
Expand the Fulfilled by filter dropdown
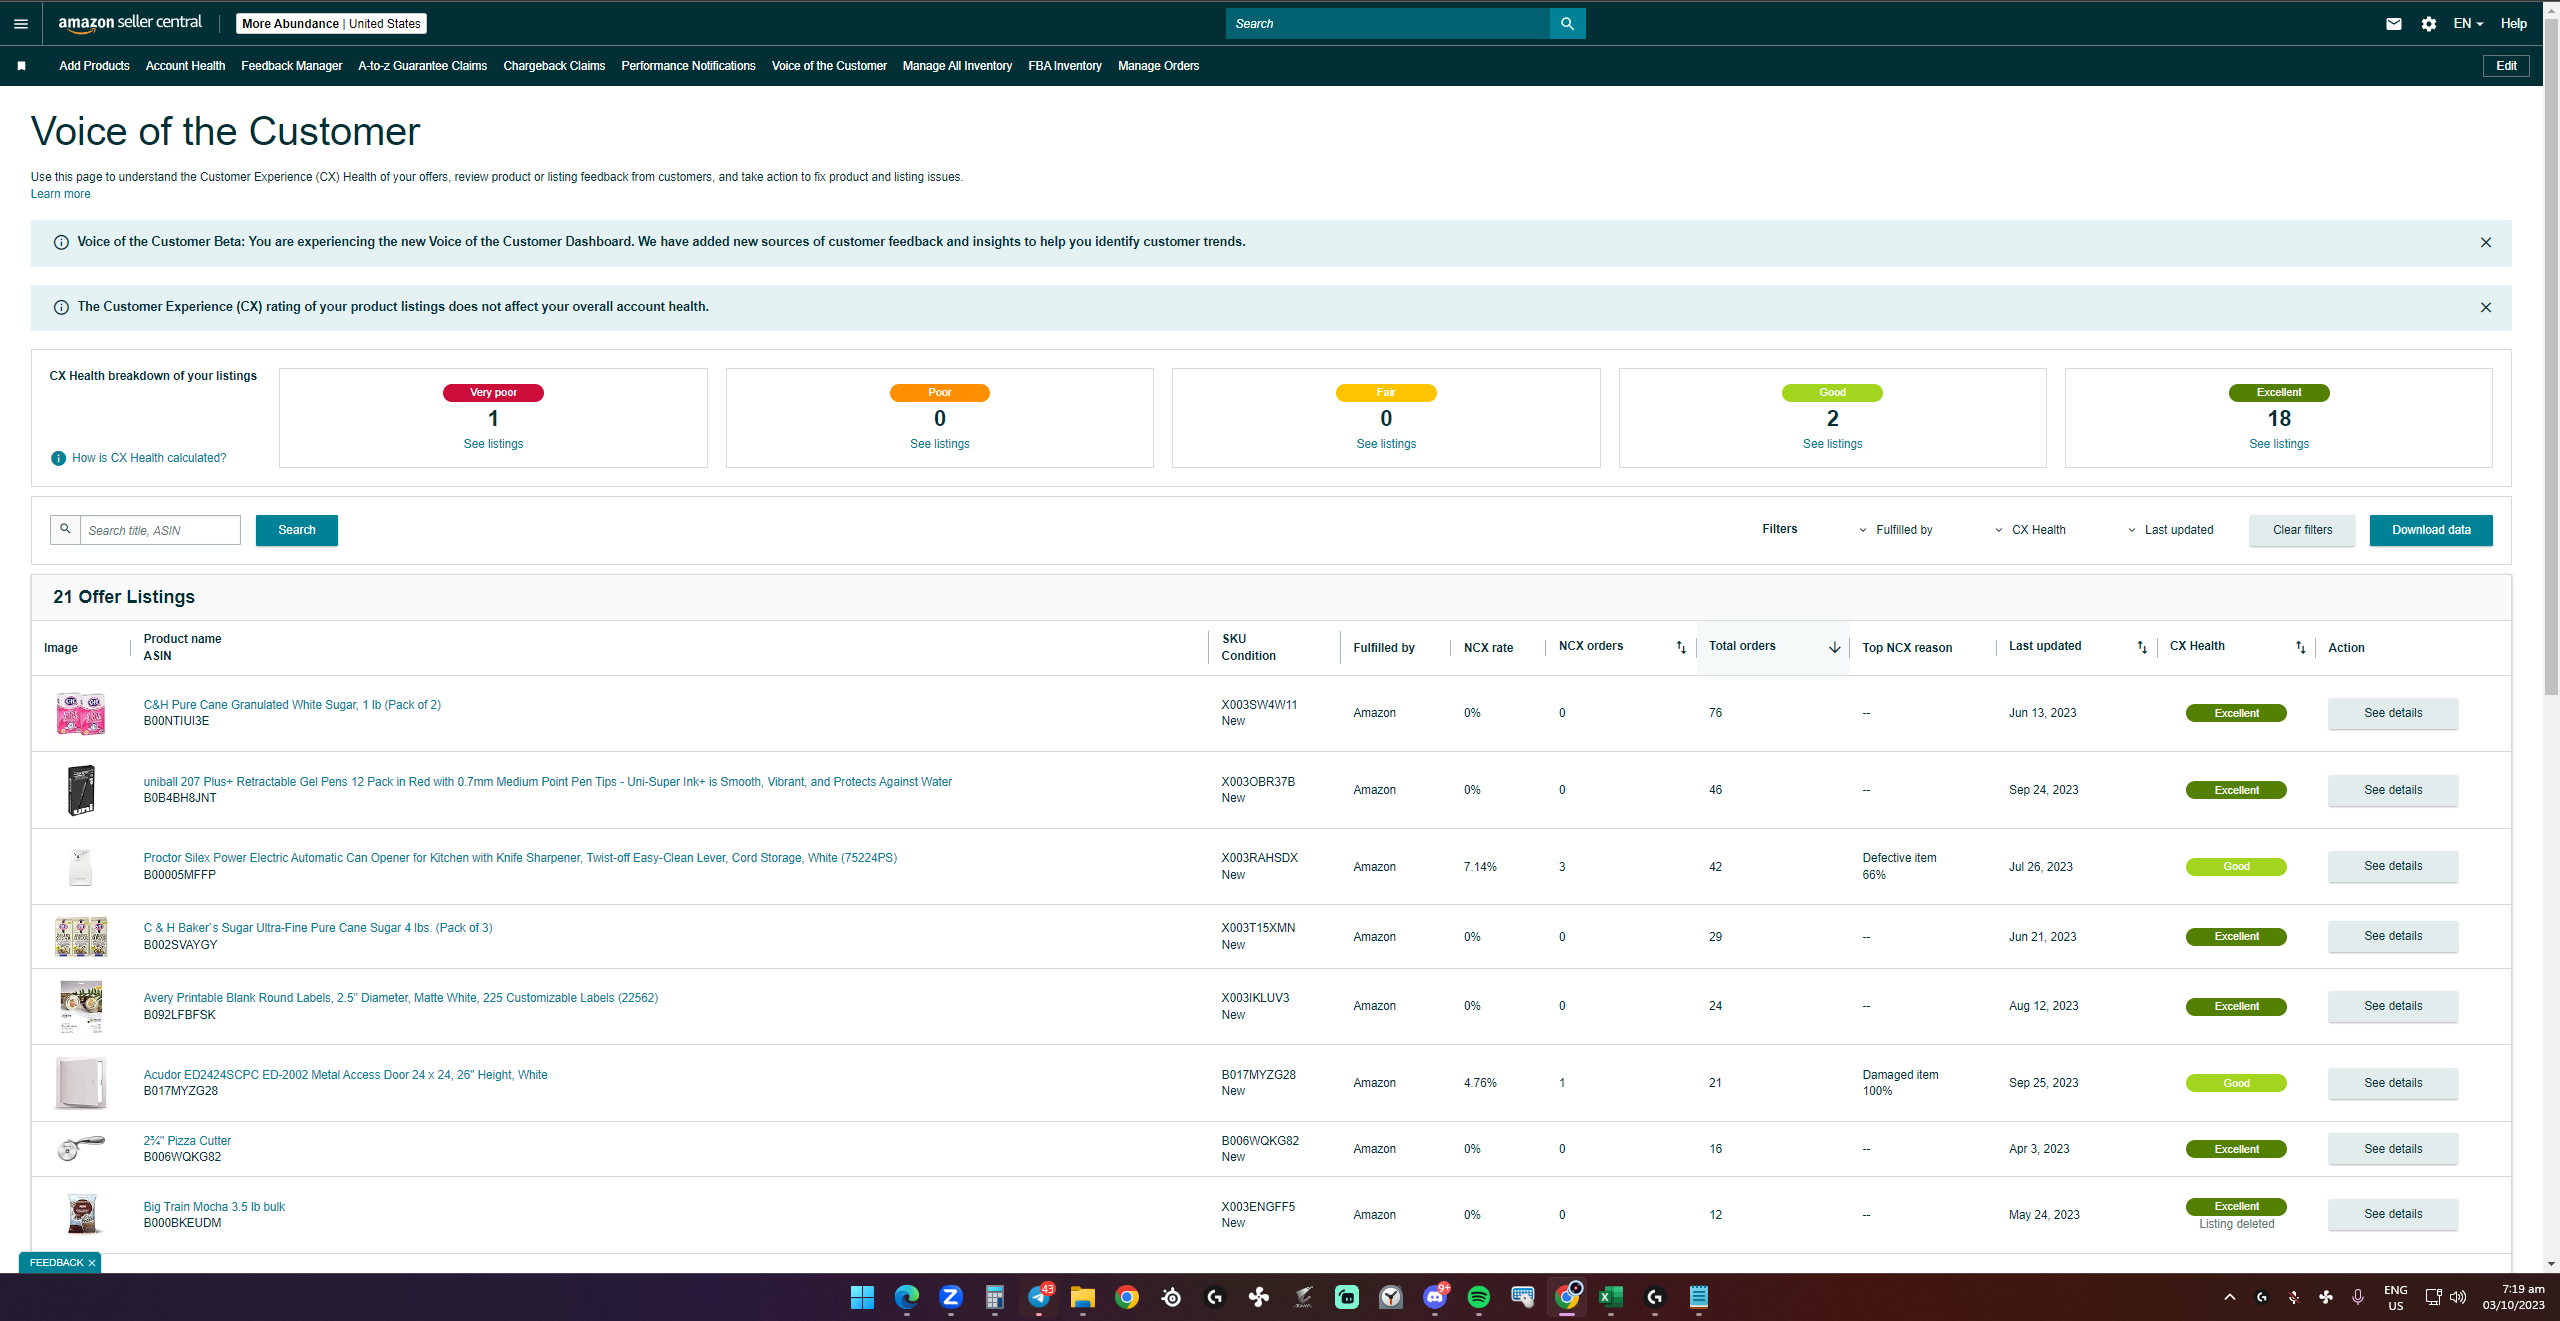1895,530
